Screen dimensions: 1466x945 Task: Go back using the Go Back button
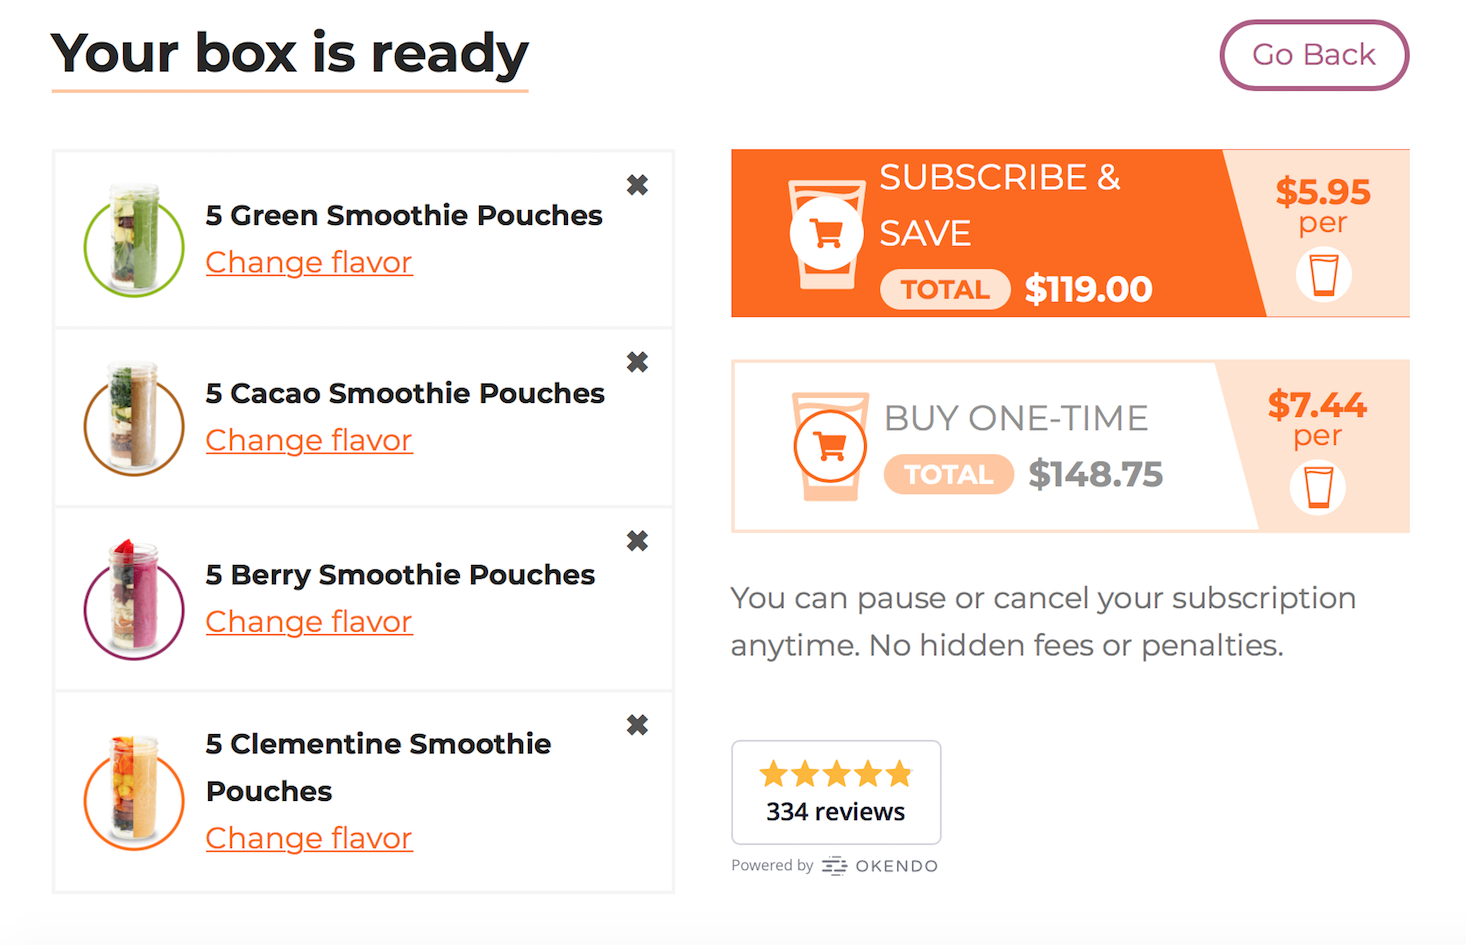[1314, 55]
